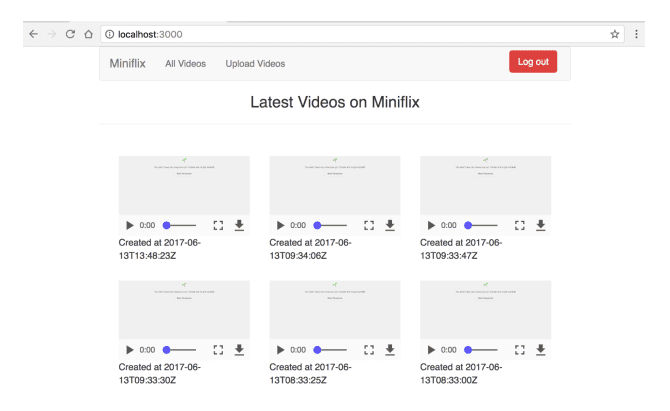Viewport: 670px width, 411px height.
Task: View site info icon beside localhost
Action: (x=110, y=34)
